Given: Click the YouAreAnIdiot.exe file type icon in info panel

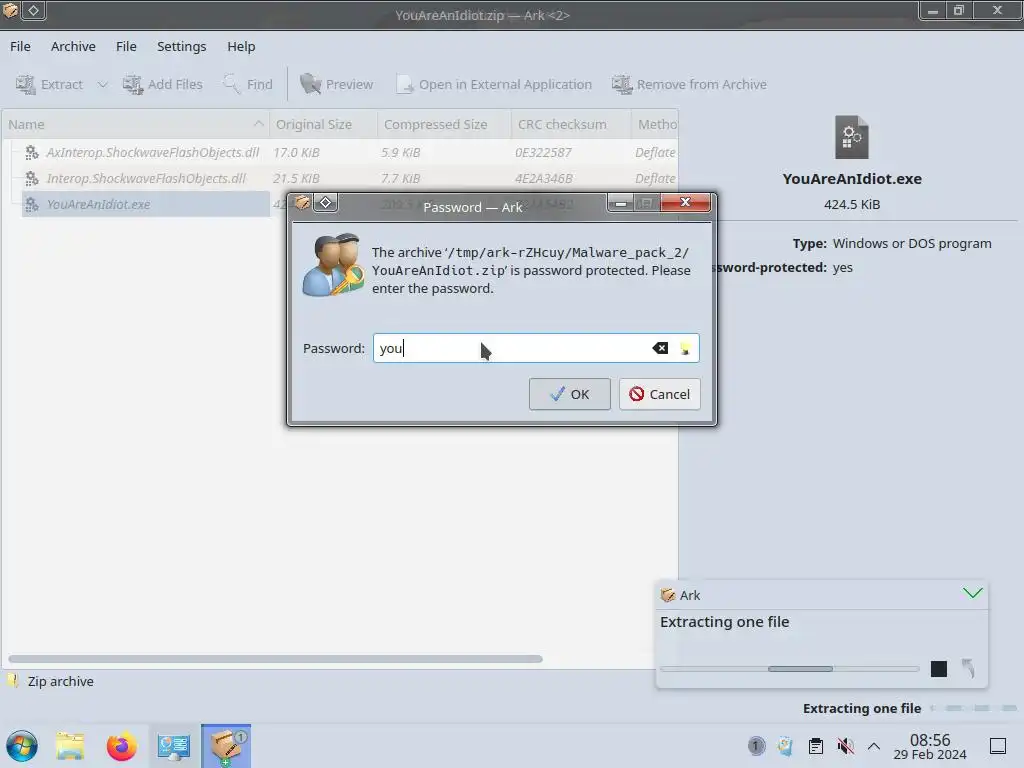Looking at the screenshot, I should (x=852, y=137).
